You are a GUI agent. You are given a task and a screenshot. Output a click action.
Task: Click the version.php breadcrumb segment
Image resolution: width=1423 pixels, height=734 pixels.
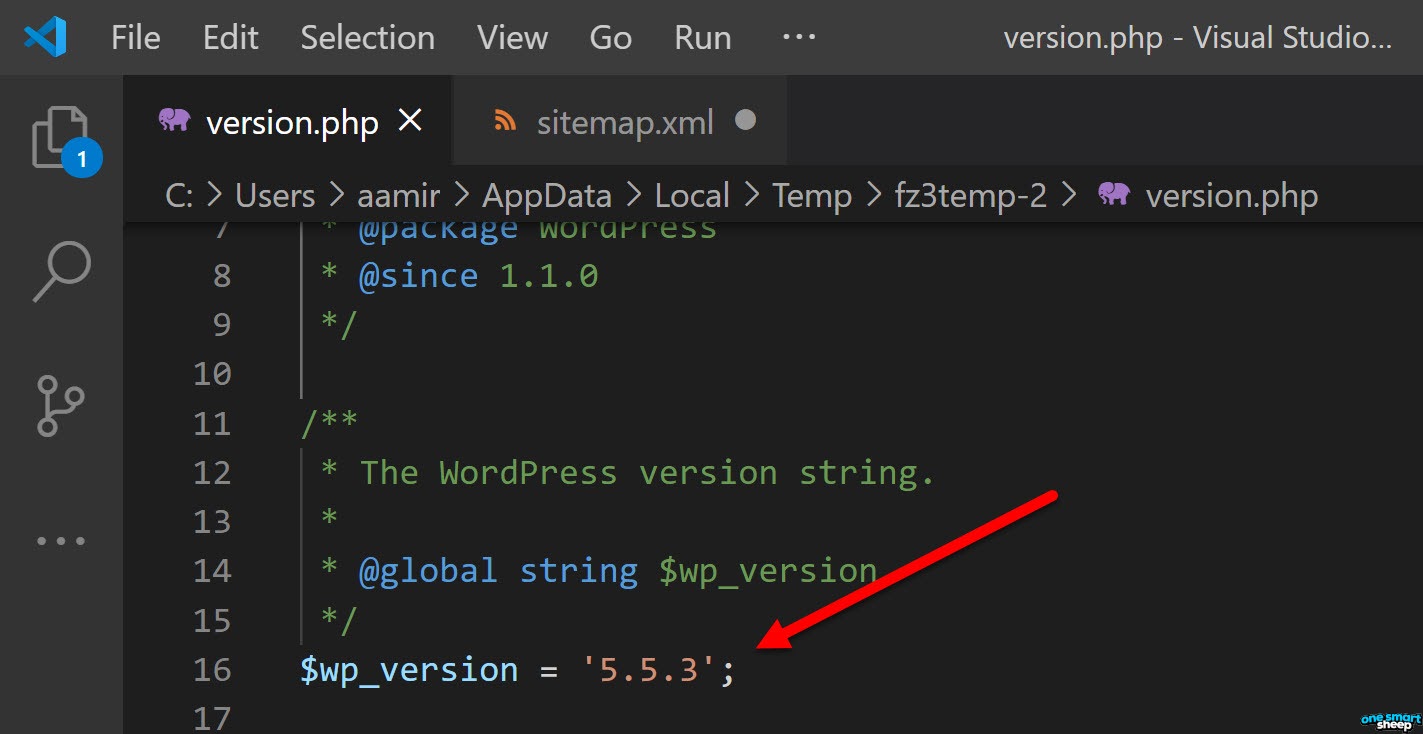[x=1231, y=195]
